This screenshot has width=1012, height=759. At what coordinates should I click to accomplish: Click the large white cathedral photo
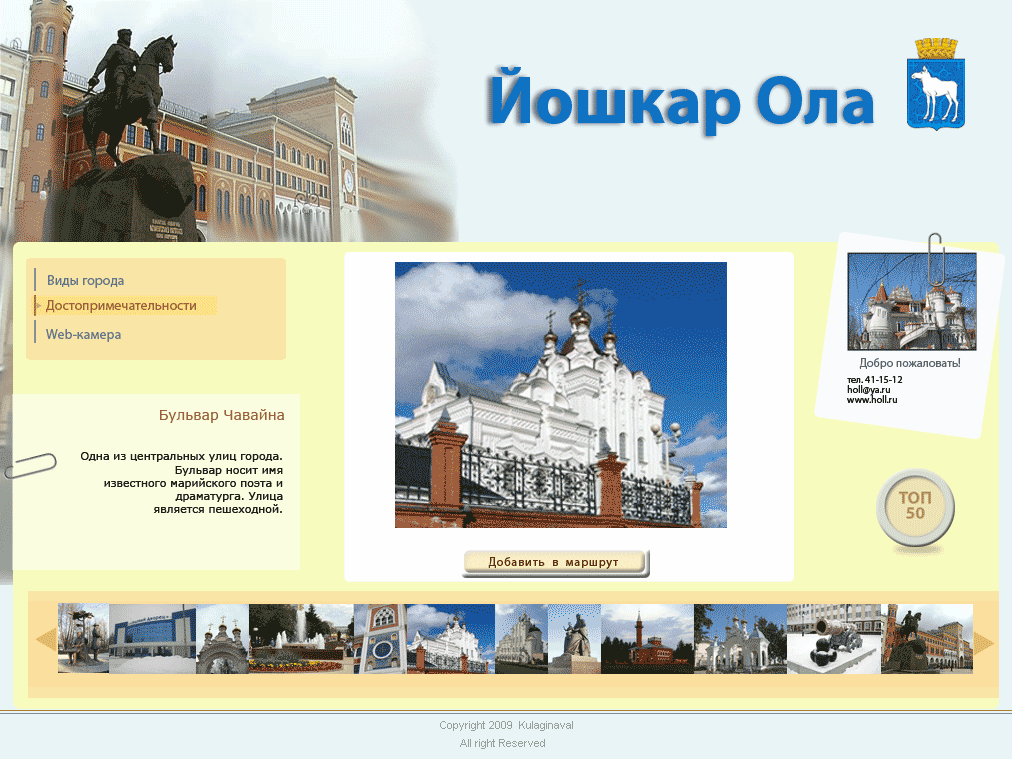(560, 395)
